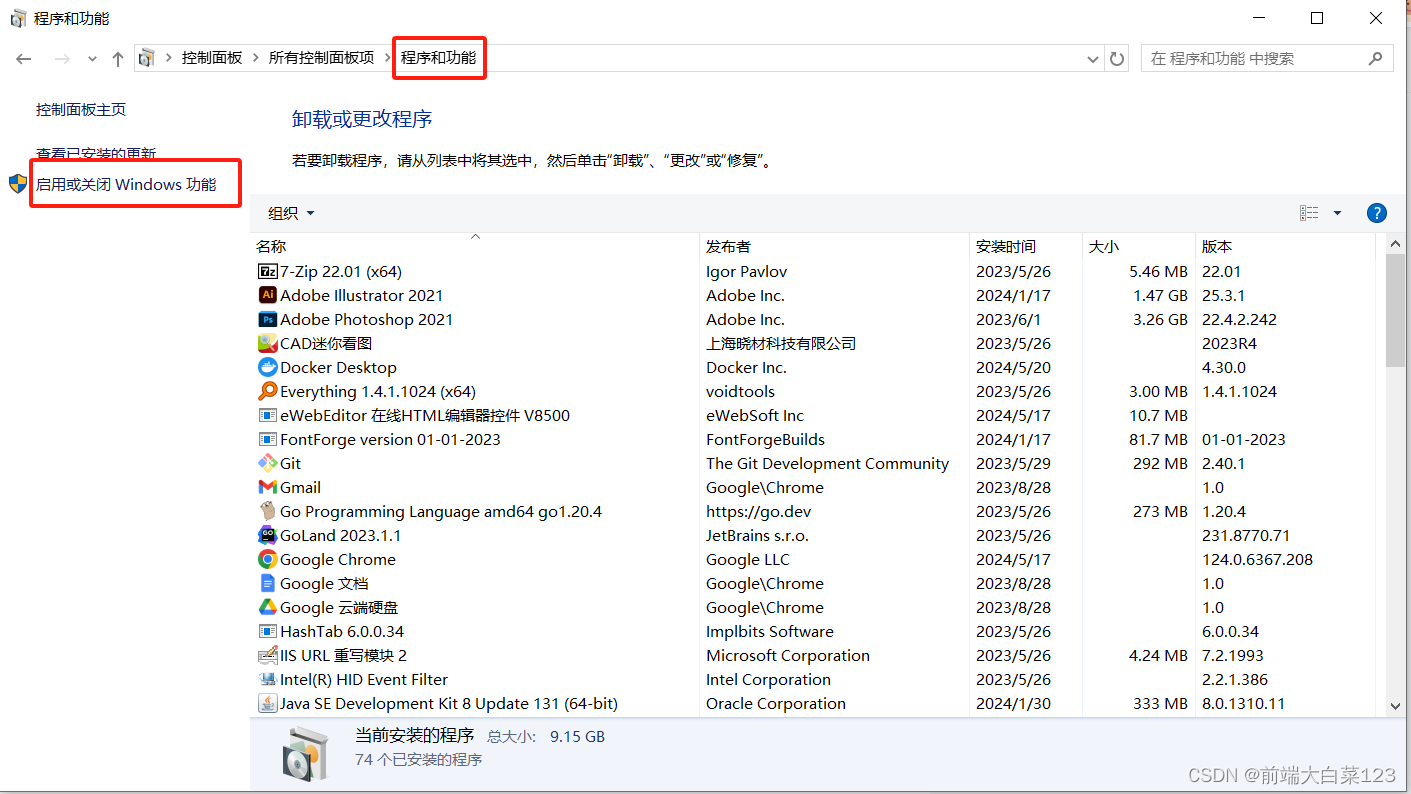
Task: Click the Git program icon
Action: coord(267,463)
